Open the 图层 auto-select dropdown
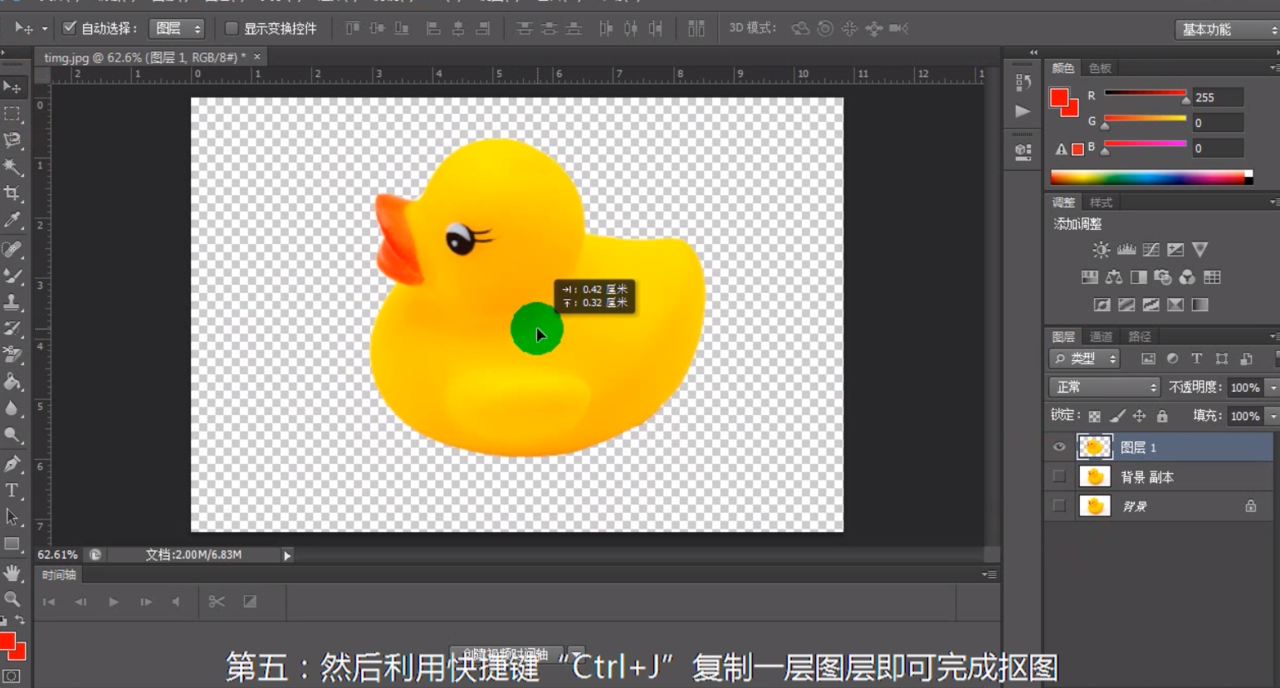Viewport: 1280px width, 688px height. point(176,29)
